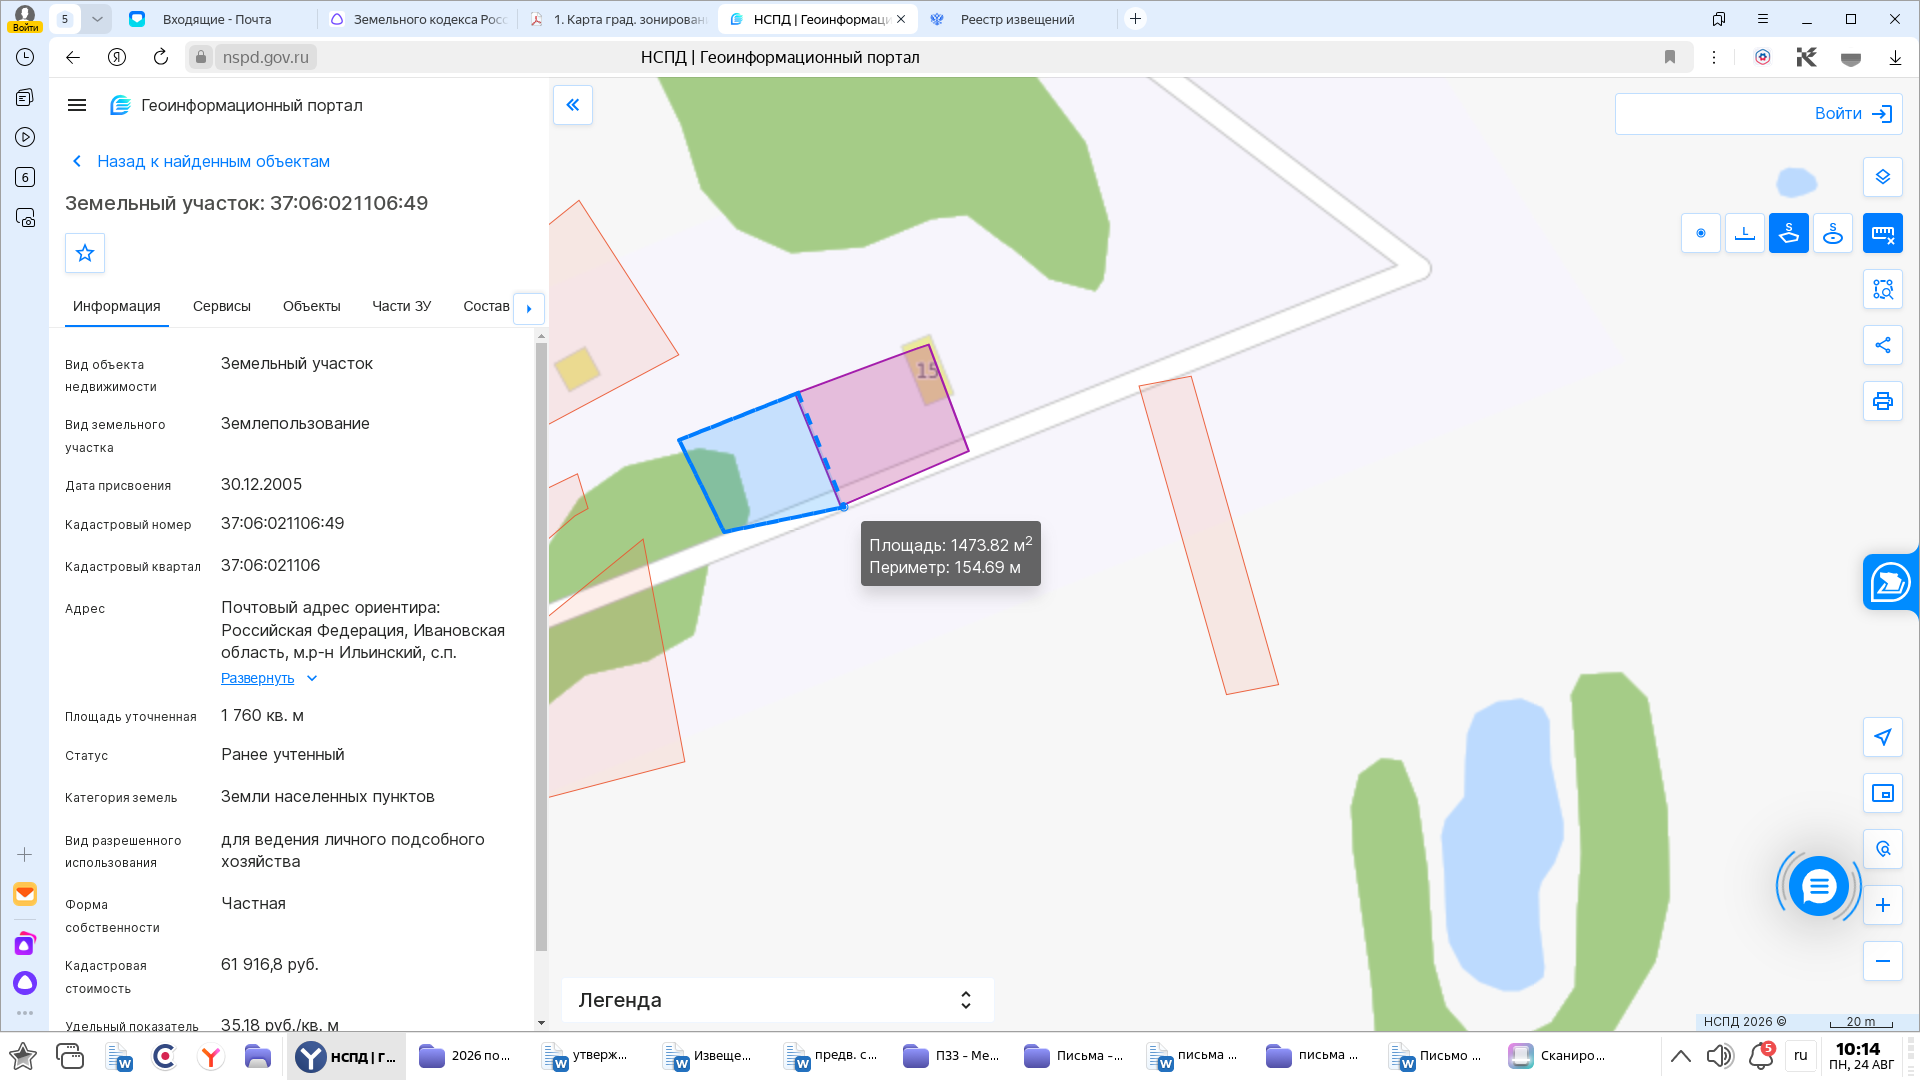
Task: Expand the full address with Развернуть
Action: pos(269,678)
